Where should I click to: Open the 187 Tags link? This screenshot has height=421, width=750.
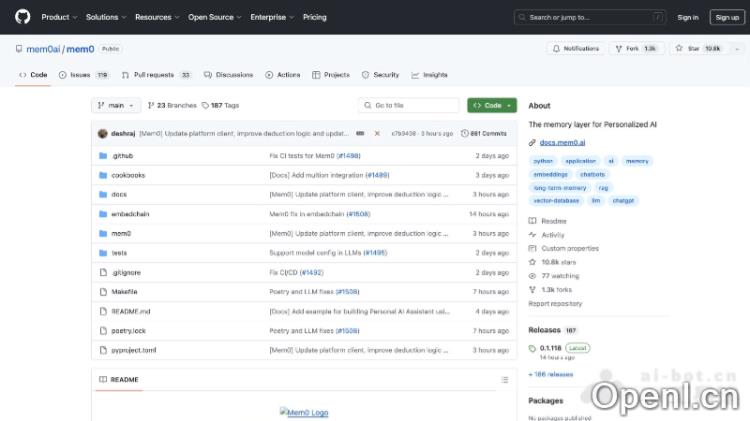220,105
